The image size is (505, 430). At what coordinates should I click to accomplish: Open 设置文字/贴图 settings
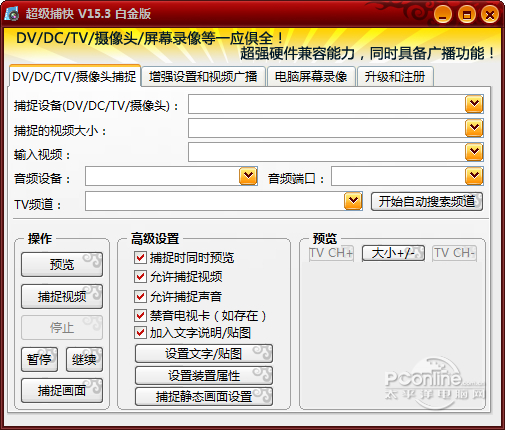click(204, 354)
